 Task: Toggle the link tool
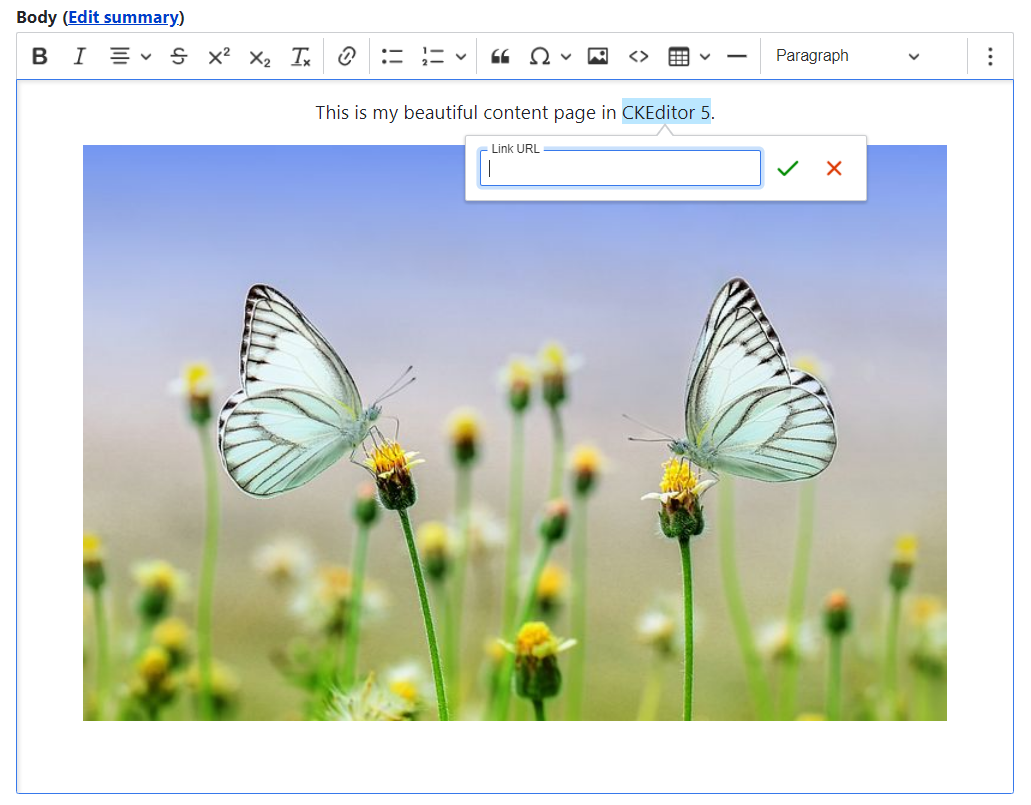point(347,56)
